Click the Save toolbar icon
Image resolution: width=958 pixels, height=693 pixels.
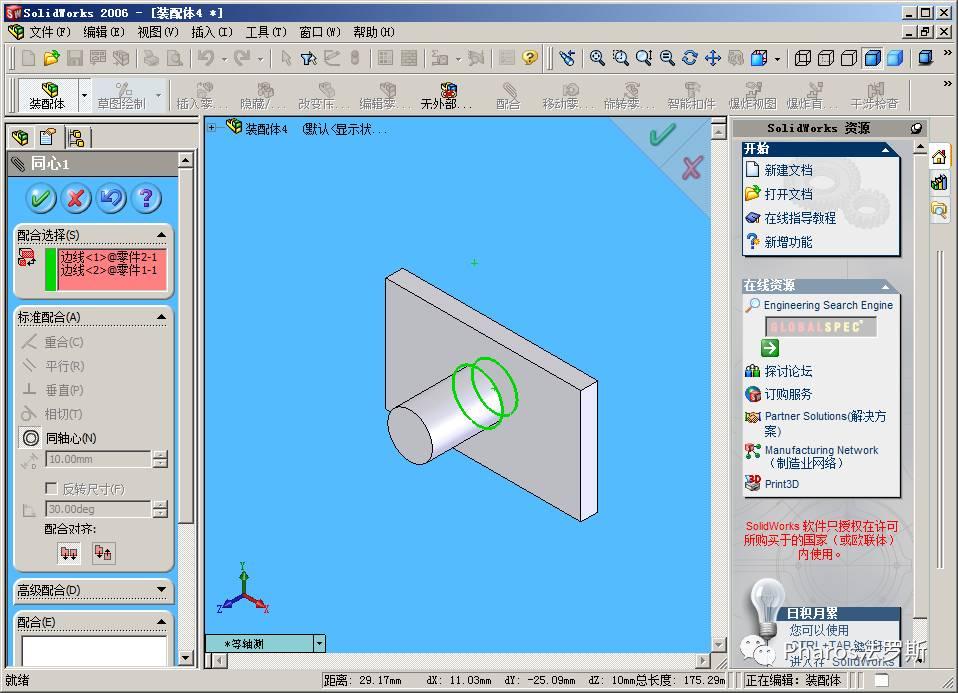point(75,58)
